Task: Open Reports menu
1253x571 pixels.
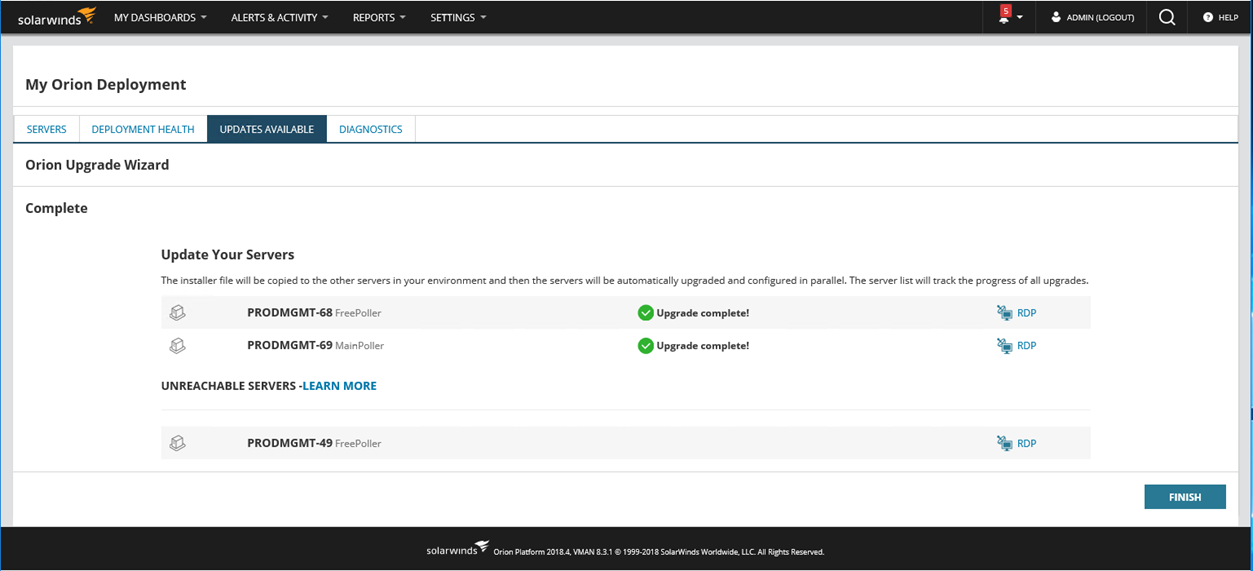Action: click(x=379, y=17)
